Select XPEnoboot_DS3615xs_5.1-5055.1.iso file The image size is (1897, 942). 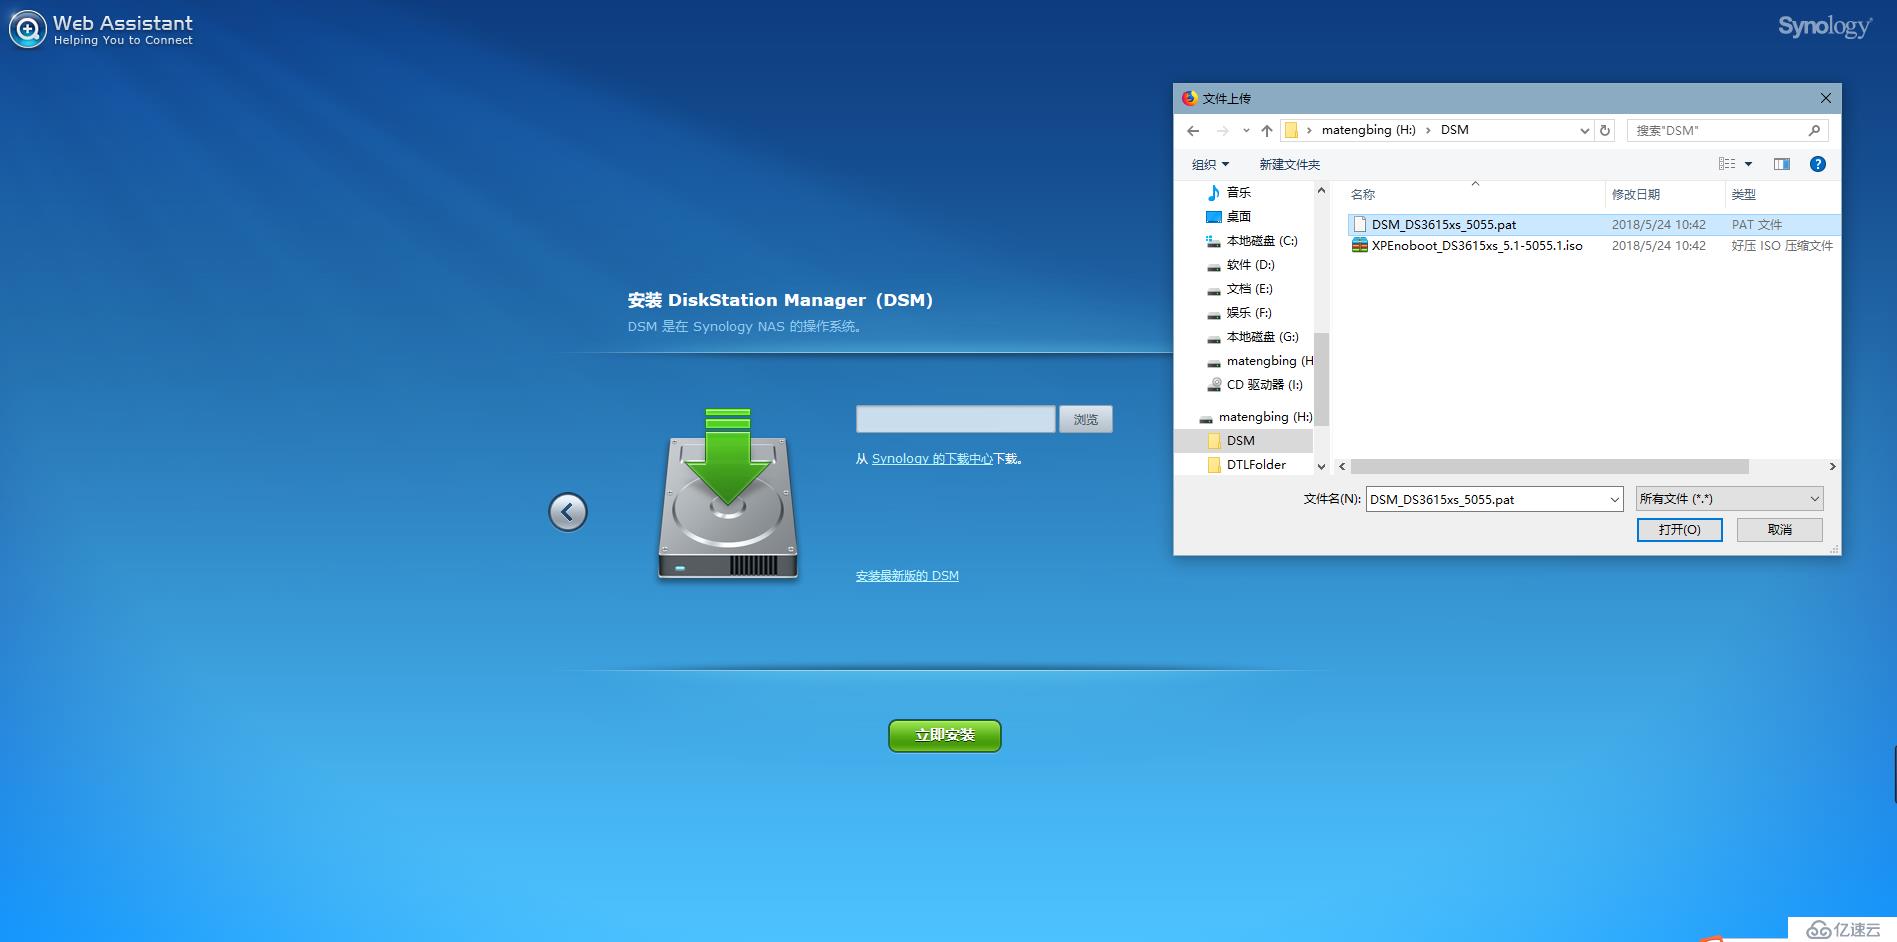(1477, 245)
